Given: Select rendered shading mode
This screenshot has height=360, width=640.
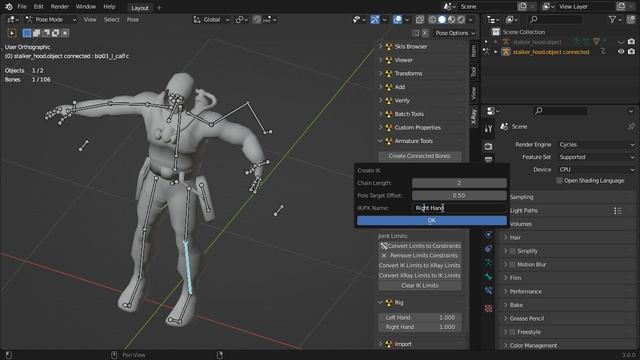Looking at the screenshot, I should (x=460, y=20).
